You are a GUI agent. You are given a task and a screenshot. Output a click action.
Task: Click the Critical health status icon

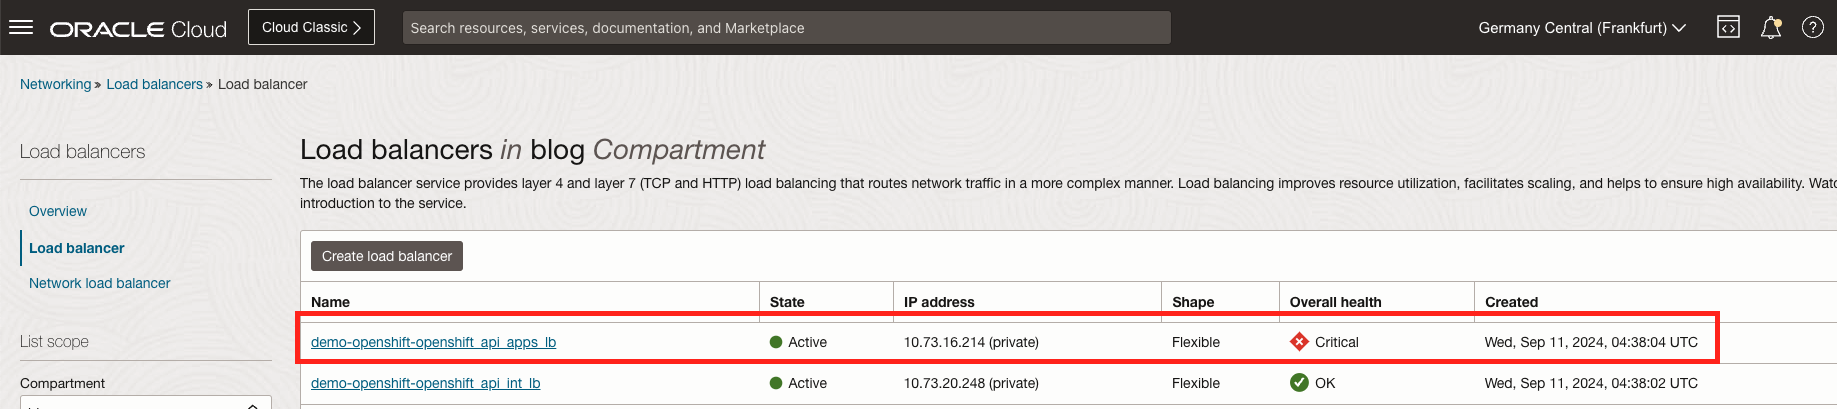[1299, 342]
